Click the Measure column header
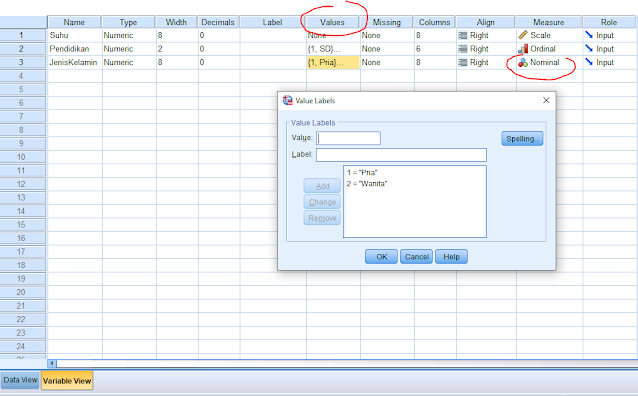 pos(548,22)
